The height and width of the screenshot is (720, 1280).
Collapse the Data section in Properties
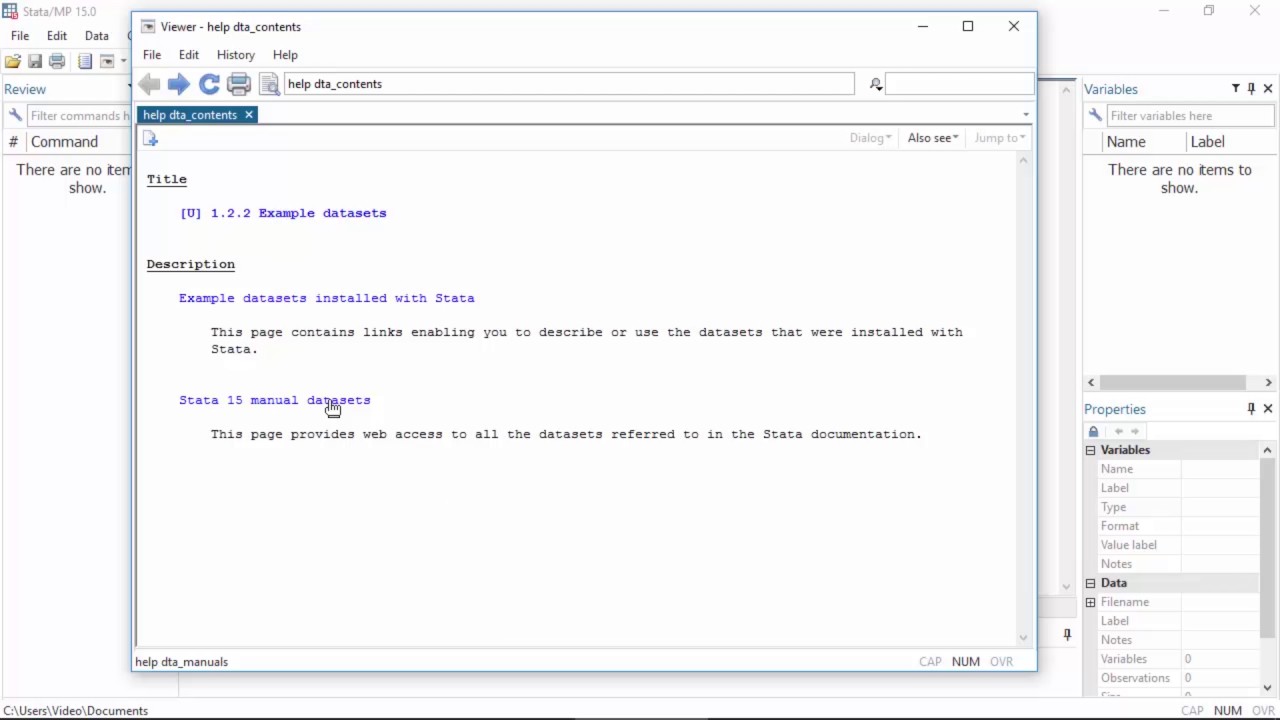(x=1091, y=583)
